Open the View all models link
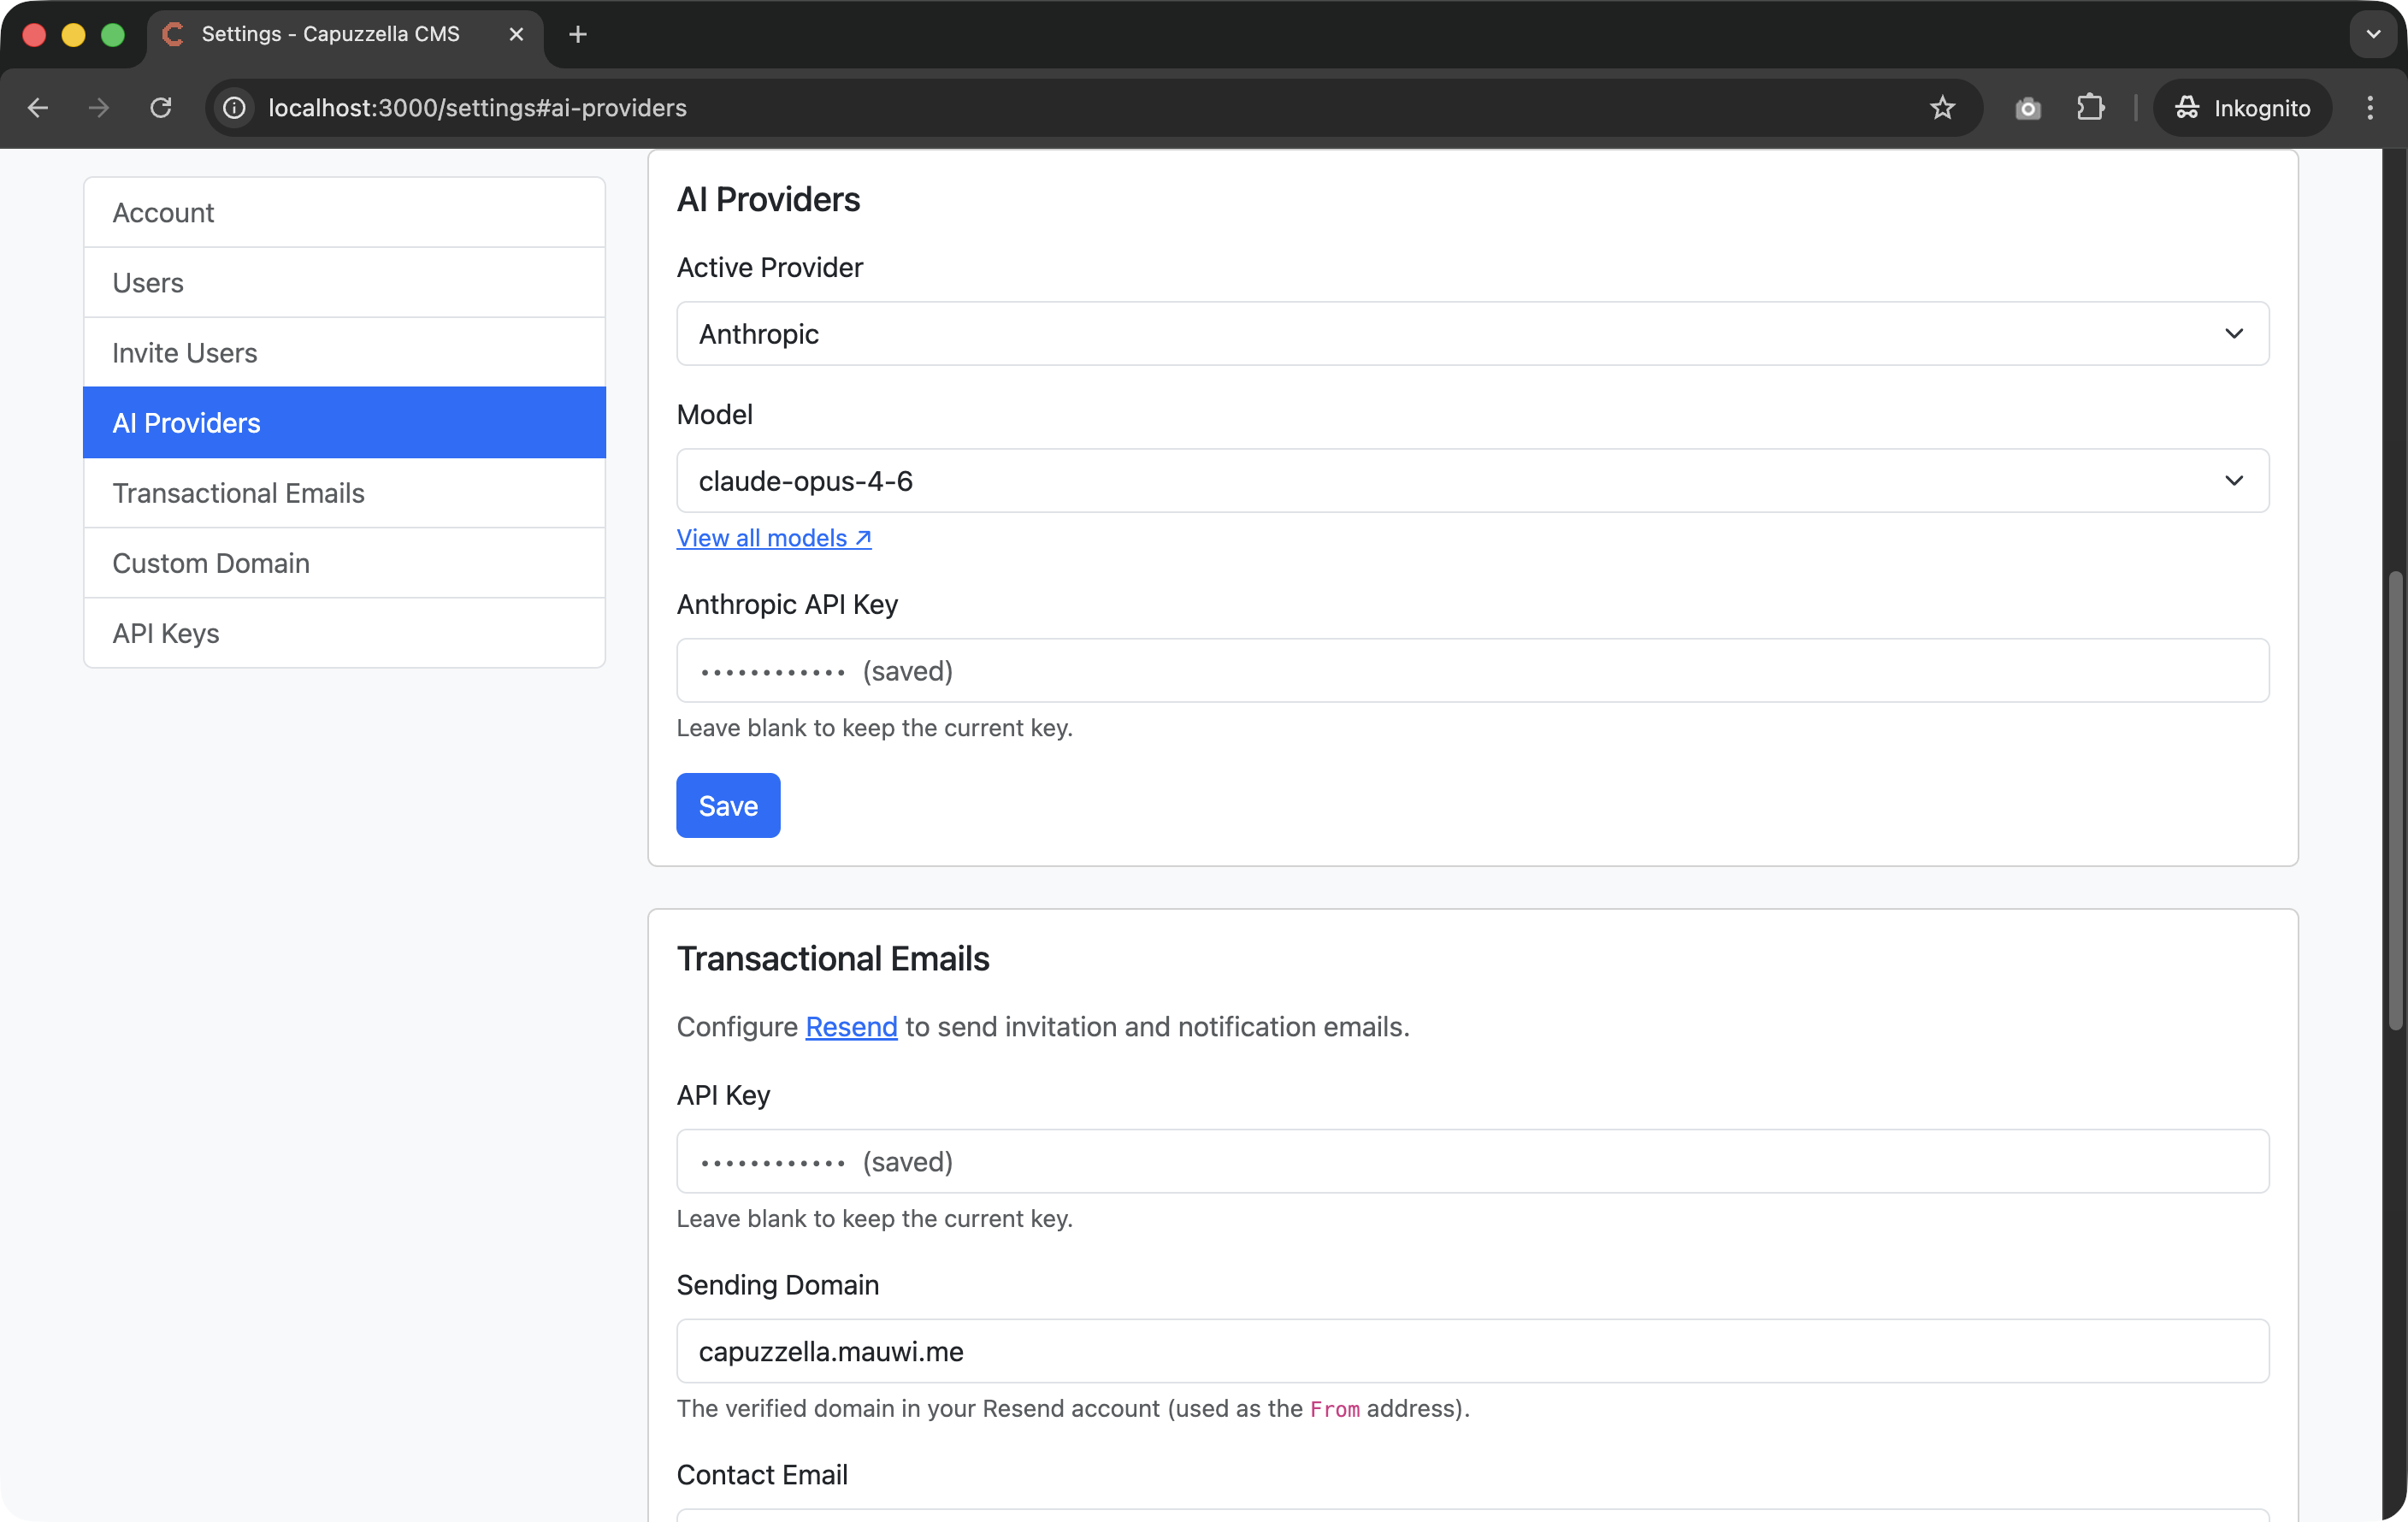The height and width of the screenshot is (1522, 2408). pyautogui.click(x=775, y=538)
